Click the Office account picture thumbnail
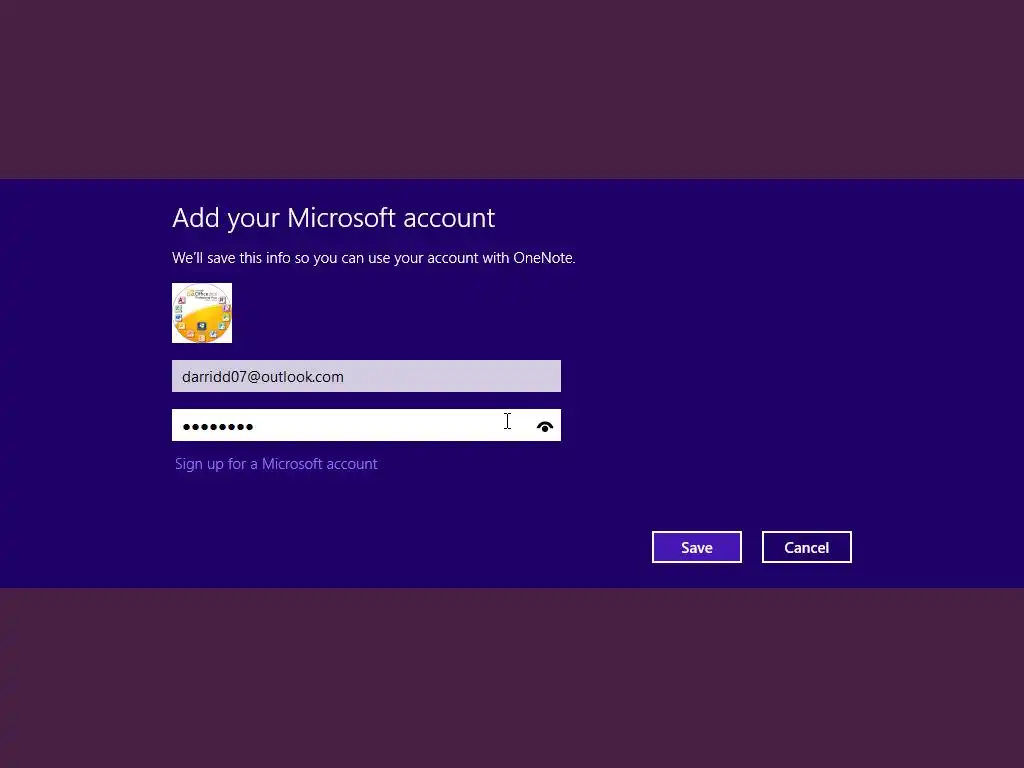 [x=202, y=313]
